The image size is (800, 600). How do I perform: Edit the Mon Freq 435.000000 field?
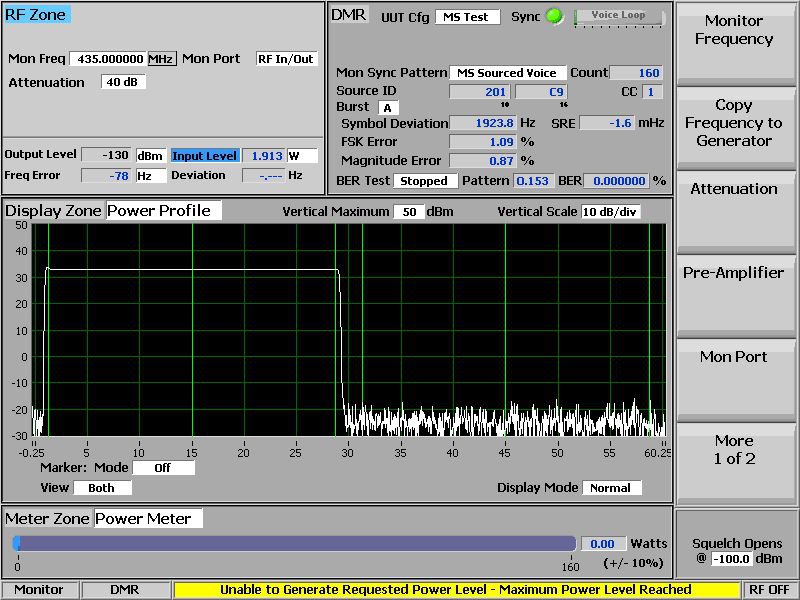pyautogui.click(x=109, y=59)
